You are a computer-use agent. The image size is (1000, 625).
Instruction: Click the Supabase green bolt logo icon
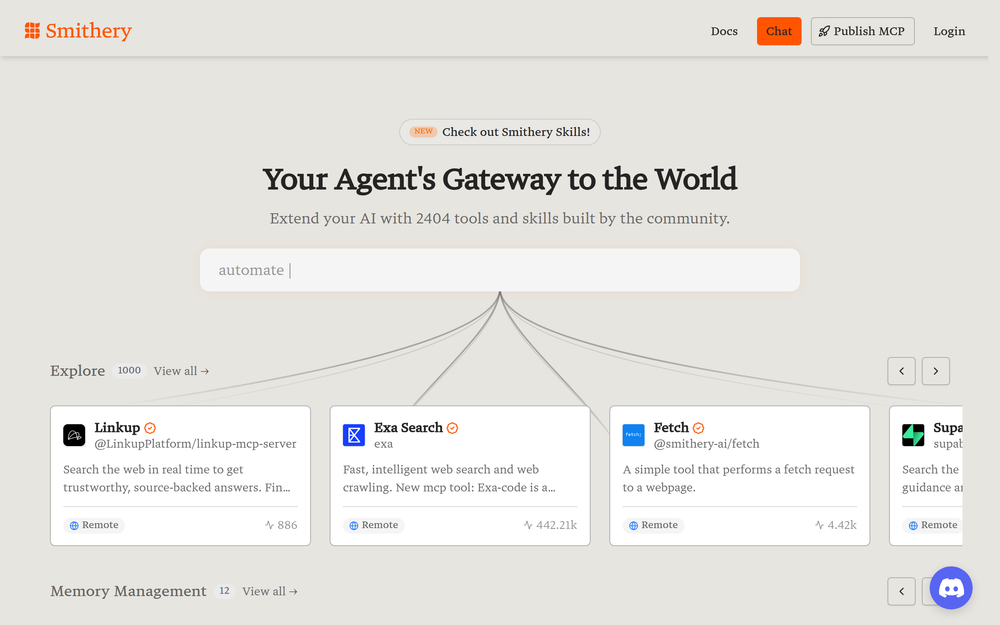(913, 435)
